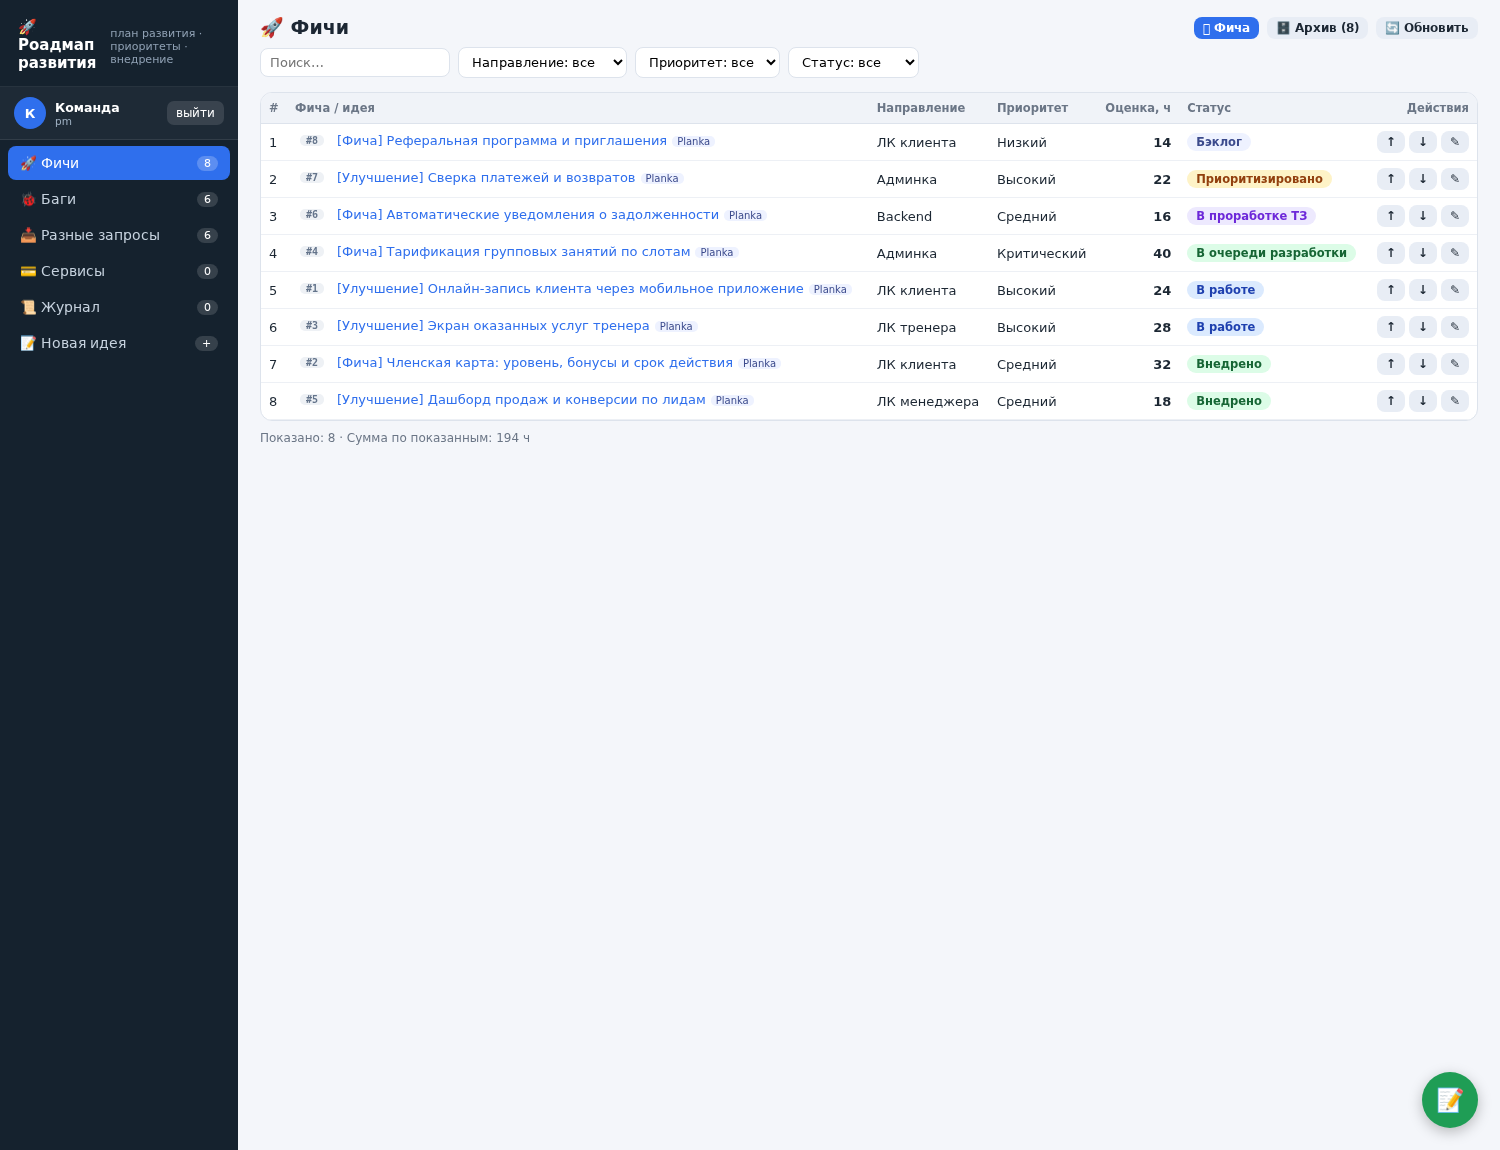Screen dimensions: 1500x1150
Task: Open the Журнал section
Action: [x=119, y=307]
